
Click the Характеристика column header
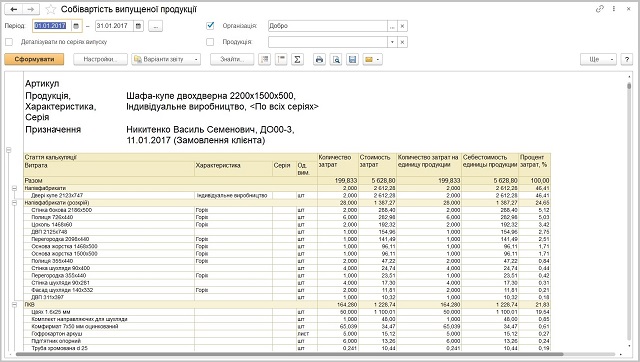point(233,169)
